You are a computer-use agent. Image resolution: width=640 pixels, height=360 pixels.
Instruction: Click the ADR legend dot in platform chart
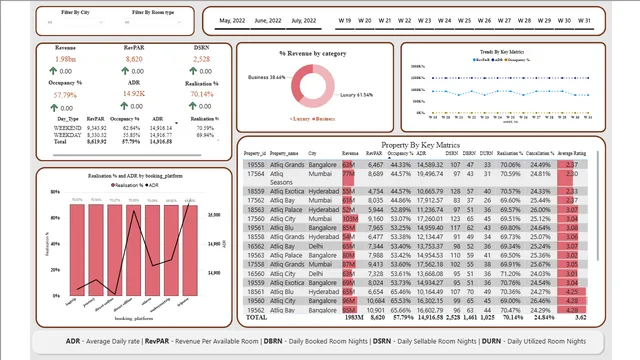tap(147, 185)
